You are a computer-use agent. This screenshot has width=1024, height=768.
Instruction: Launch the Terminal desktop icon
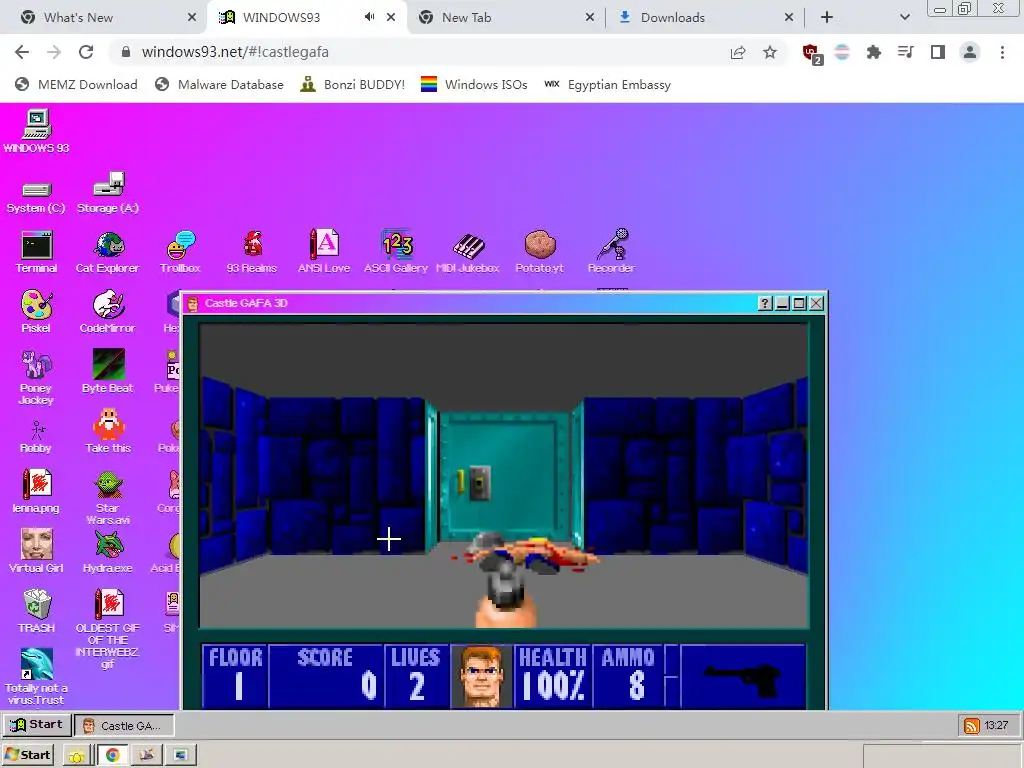pos(37,252)
